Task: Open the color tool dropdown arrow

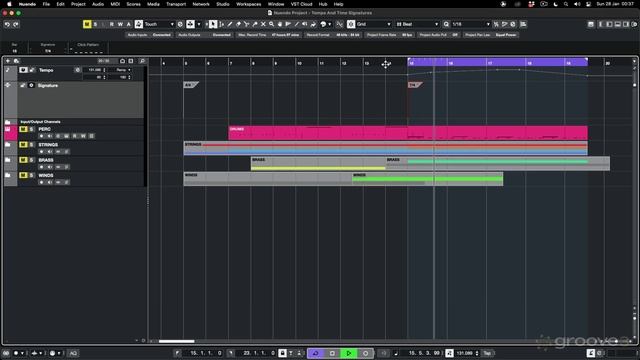Action: coord(330,24)
